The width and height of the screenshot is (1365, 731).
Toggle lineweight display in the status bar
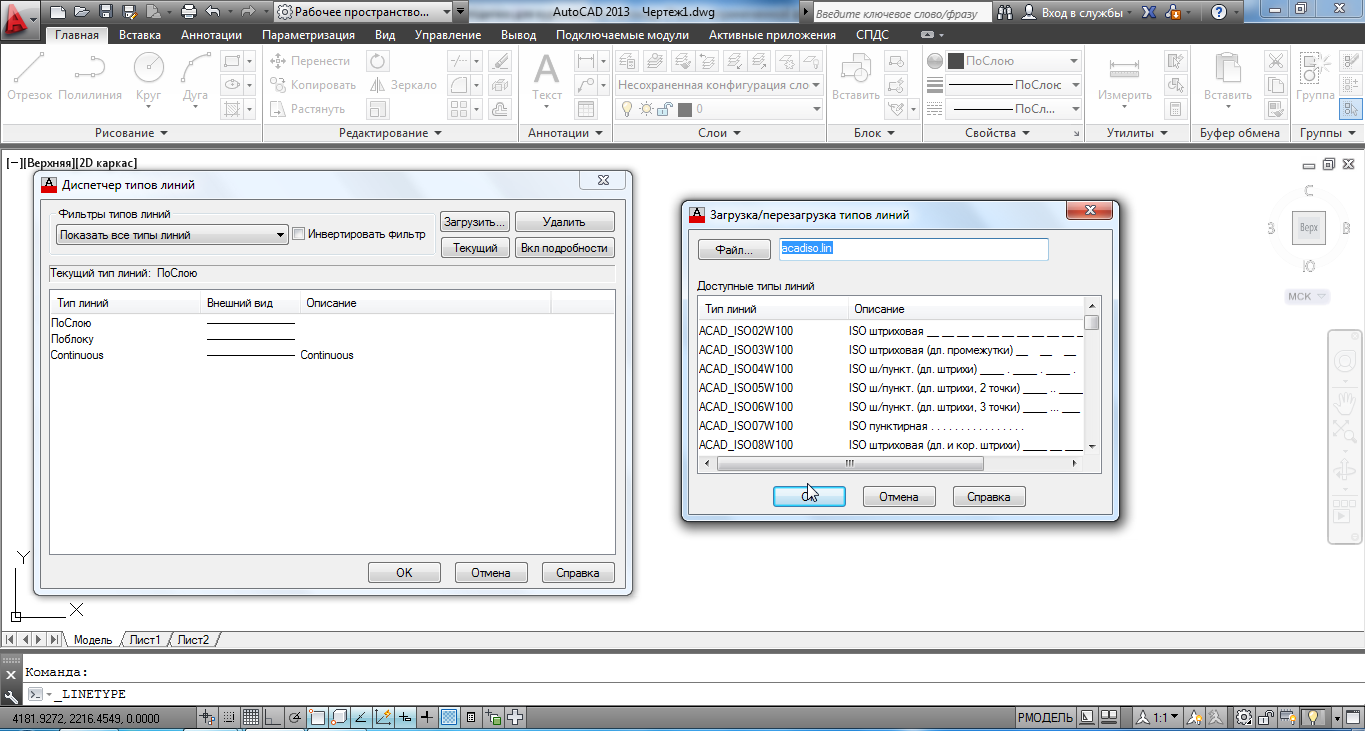[x=427, y=717]
